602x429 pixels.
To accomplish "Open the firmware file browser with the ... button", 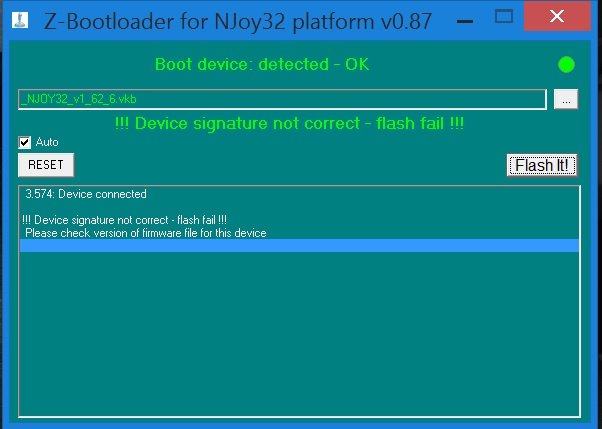I will pos(566,99).
